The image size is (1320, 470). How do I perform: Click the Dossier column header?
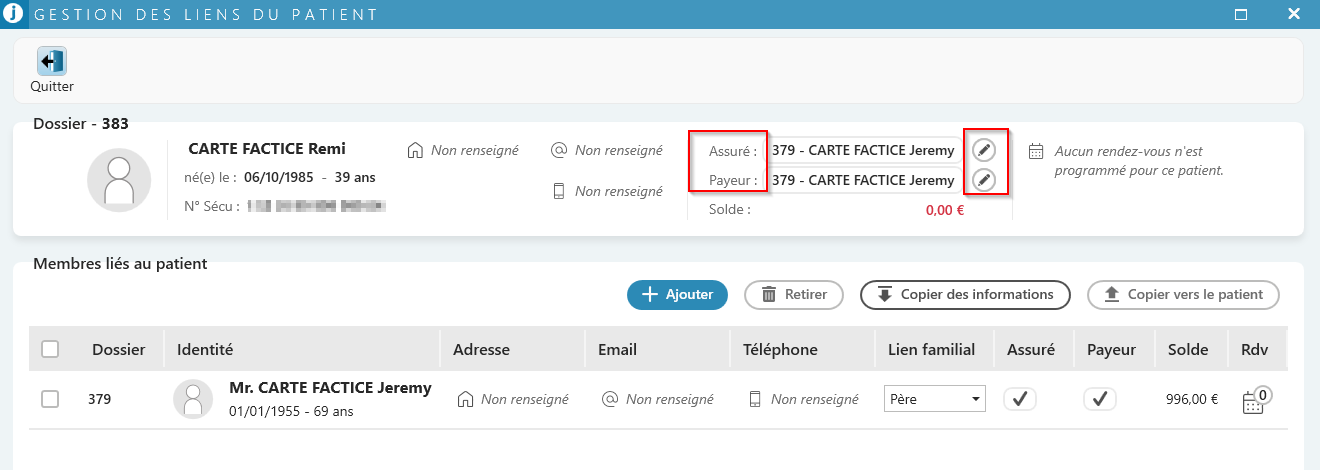(119, 349)
